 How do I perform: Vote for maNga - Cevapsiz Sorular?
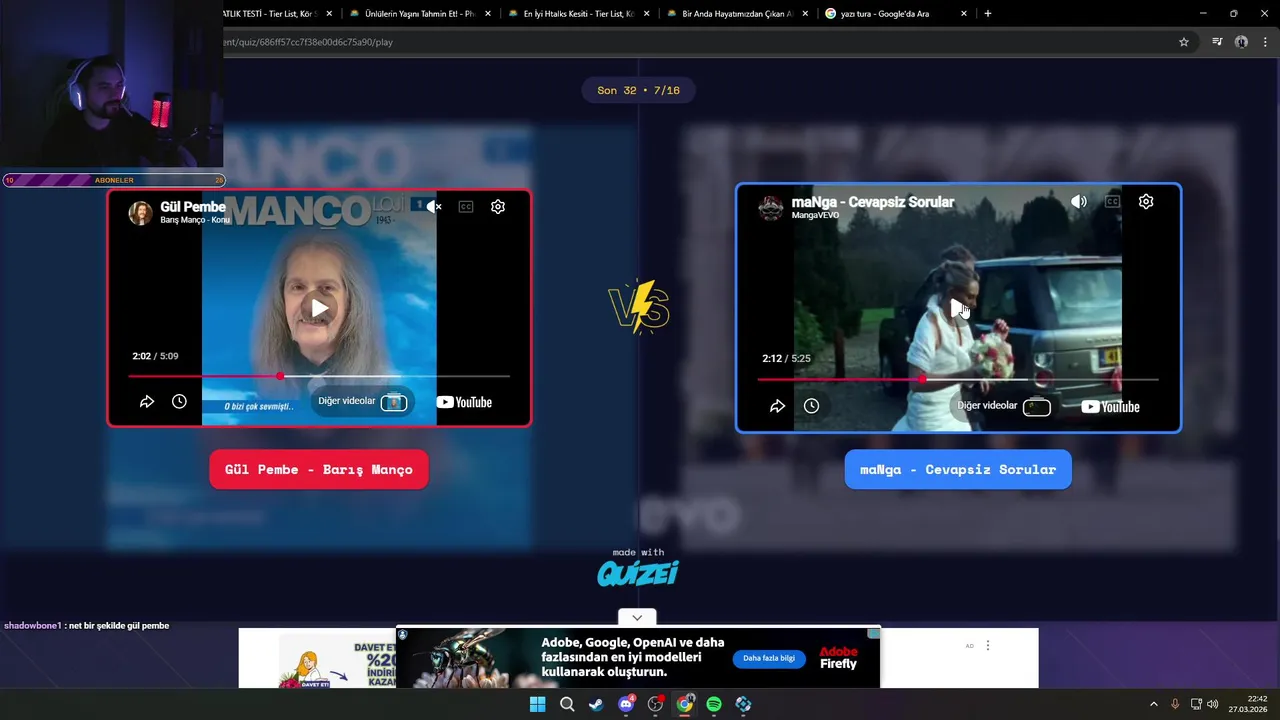click(x=958, y=469)
